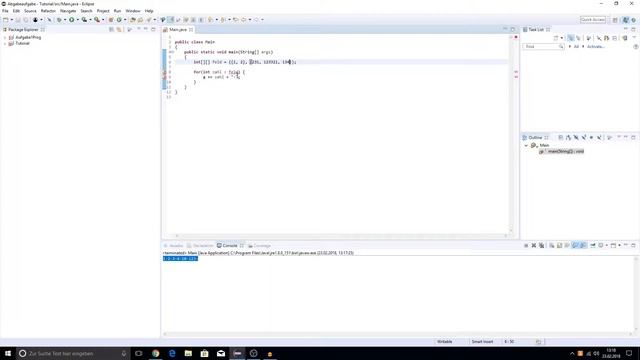Open the Window menu
The height and width of the screenshot is (360, 640).
tap(133, 11)
